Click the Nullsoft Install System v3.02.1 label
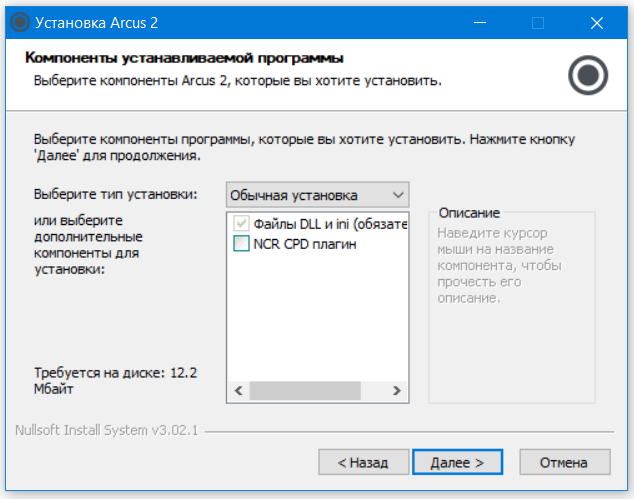Viewport: 634px width, 499px height. [x=107, y=430]
